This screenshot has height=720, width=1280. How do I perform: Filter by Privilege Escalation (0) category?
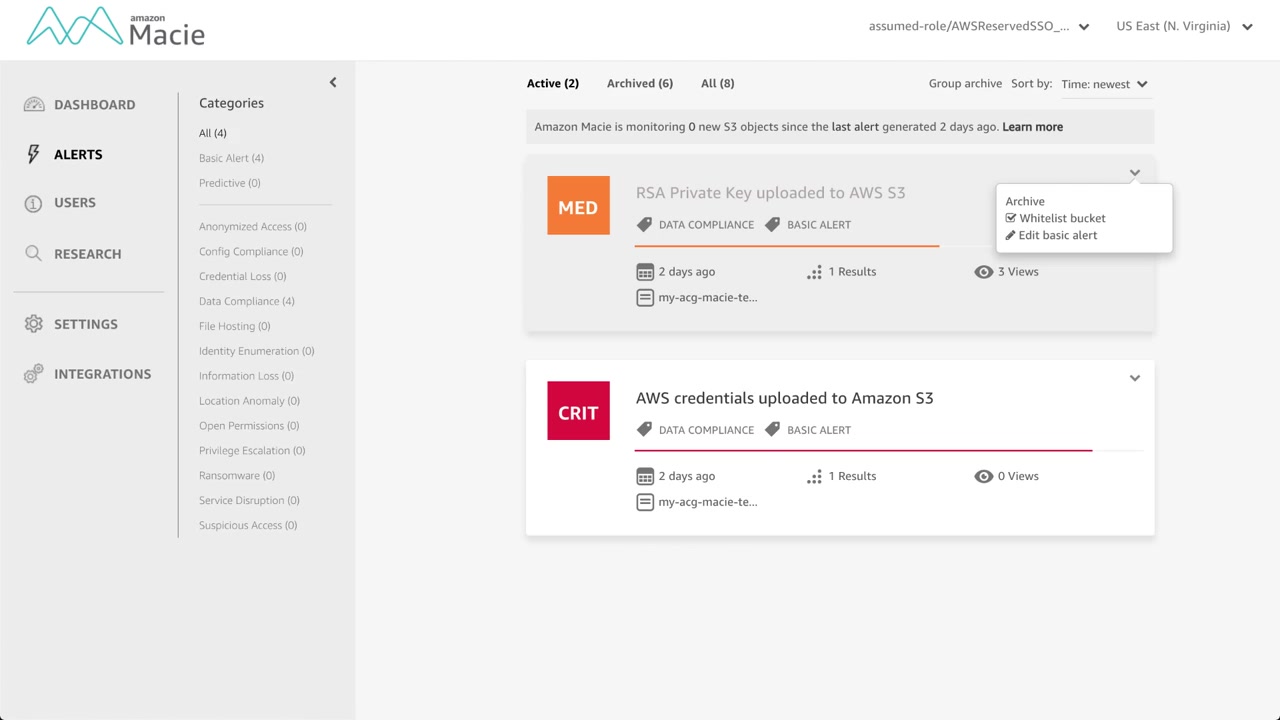tap(252, 451)
